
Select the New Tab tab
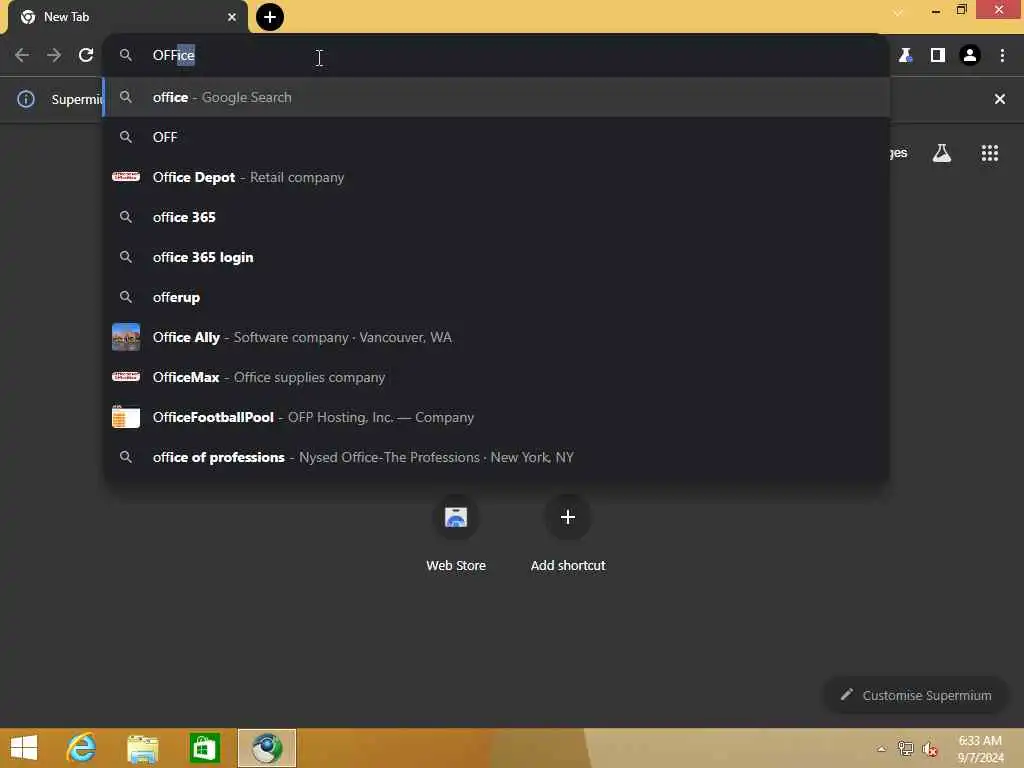[x=128, y=17]
